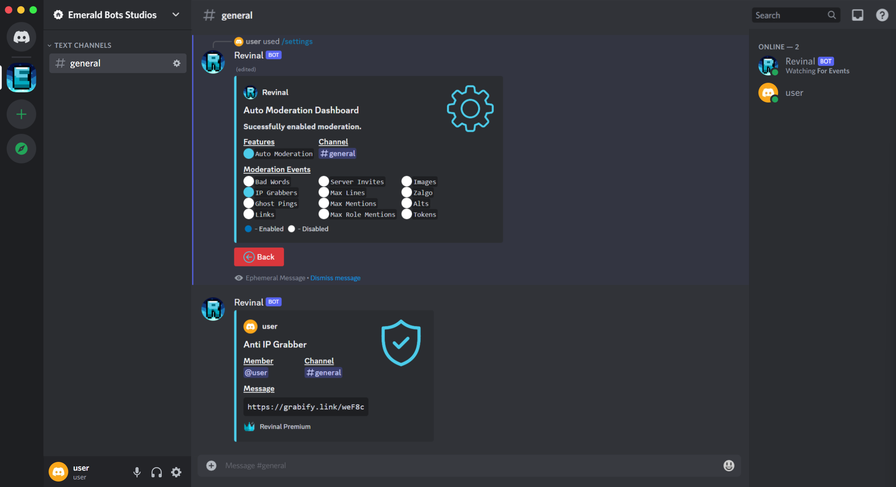Expand Emerald Bots Studios server menu
Viewport: 896px width, 487px height.
click(x=176, y=15)
